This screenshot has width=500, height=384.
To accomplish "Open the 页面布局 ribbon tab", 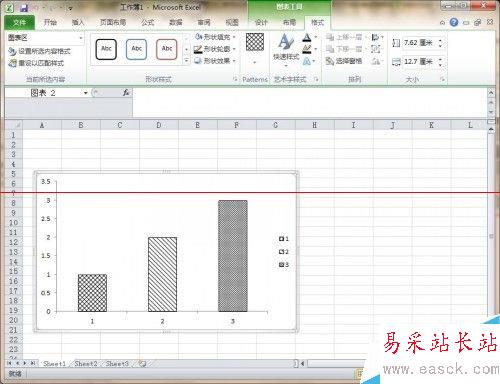I will pyautogui.click(x=113, y=22).
